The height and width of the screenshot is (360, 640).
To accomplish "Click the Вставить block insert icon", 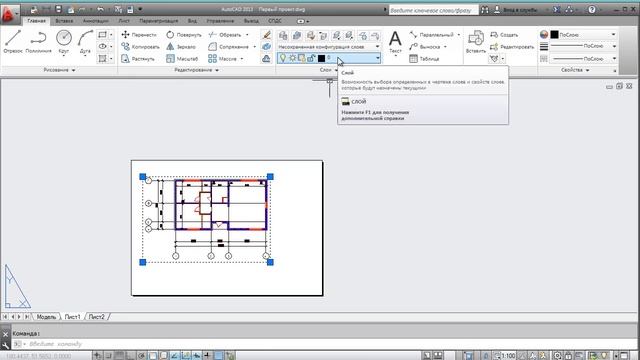I will tap(476, 42).
